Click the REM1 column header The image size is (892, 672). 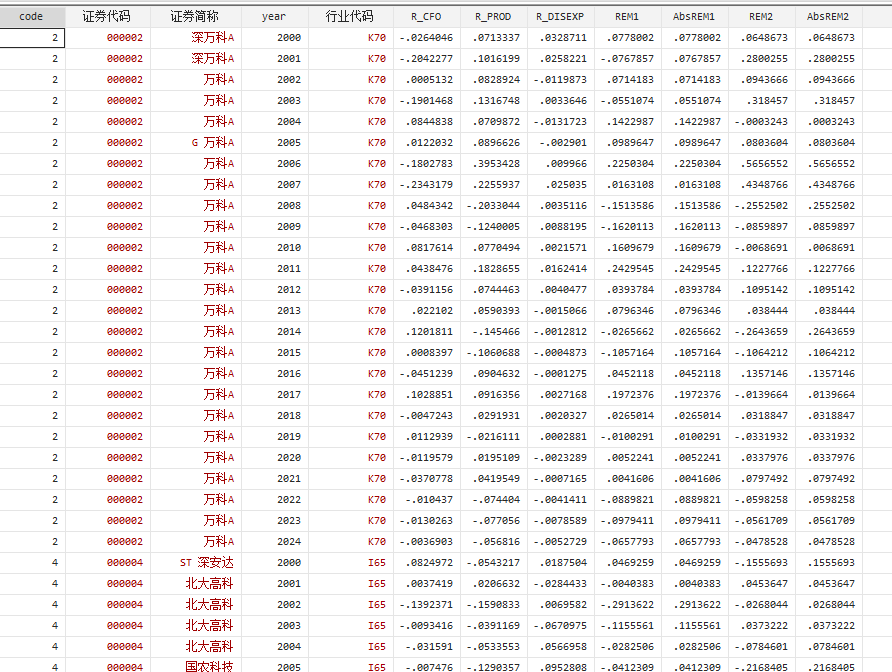(627, 17)
